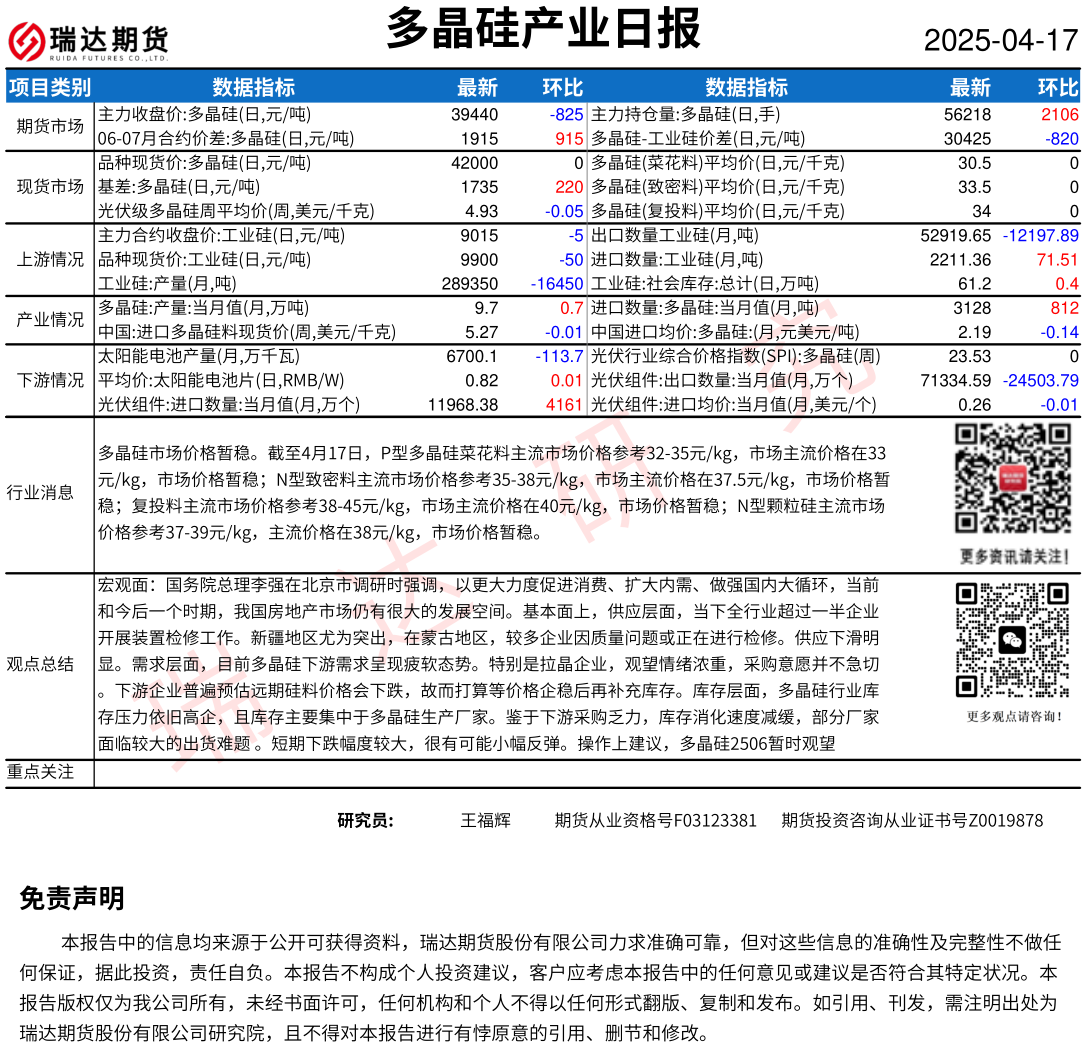This screenshot has width=1086, height=1046.
Task: Click the QR code with WeChat icon
Action: click(1014, 640)
